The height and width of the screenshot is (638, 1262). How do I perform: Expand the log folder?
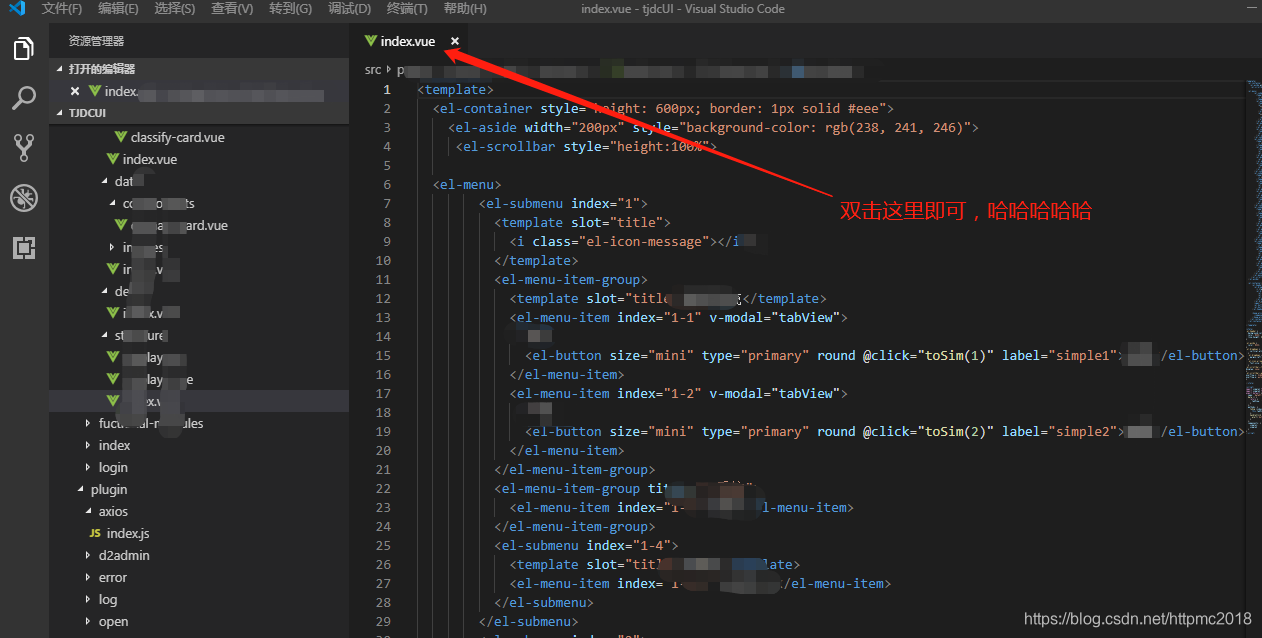click(108, 599)
